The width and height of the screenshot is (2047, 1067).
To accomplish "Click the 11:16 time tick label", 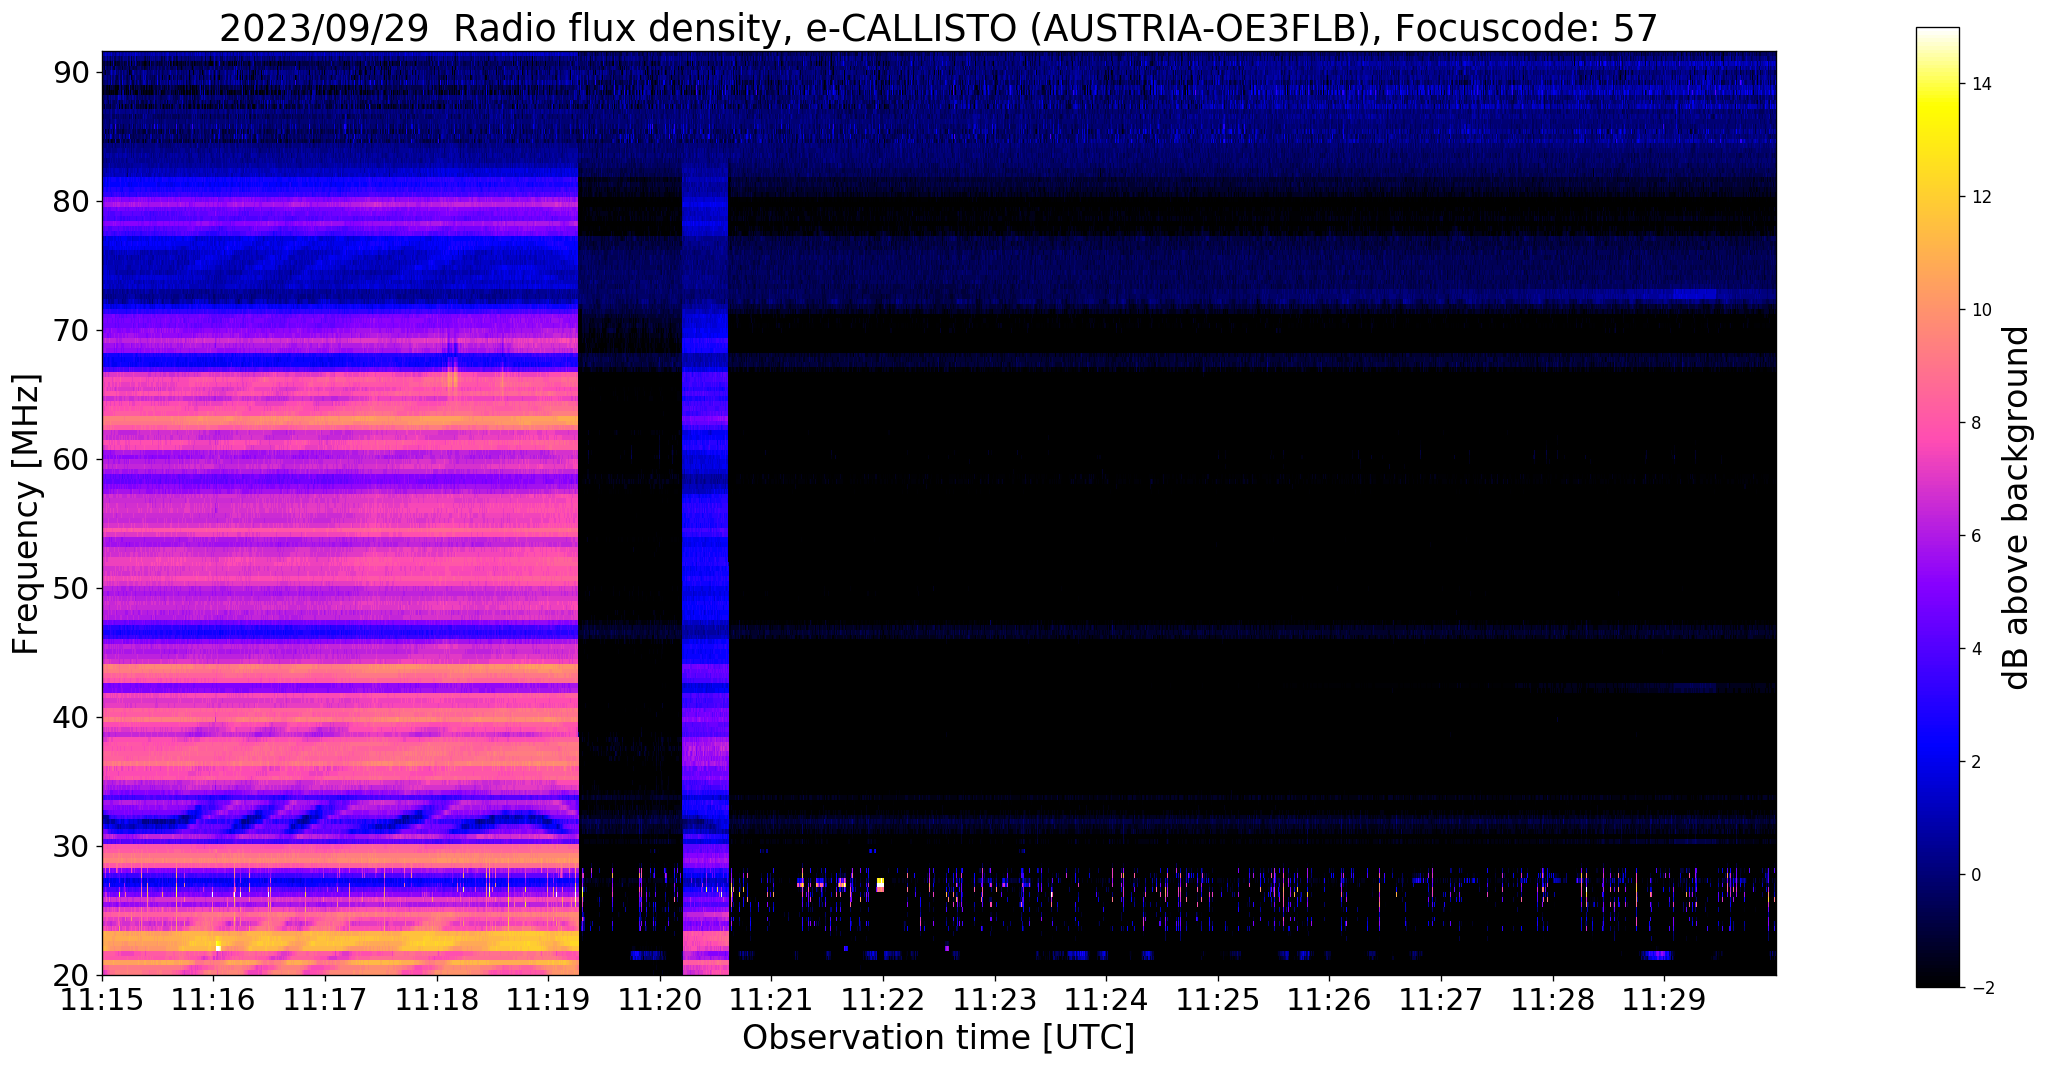I will [x=213, y=1000].
